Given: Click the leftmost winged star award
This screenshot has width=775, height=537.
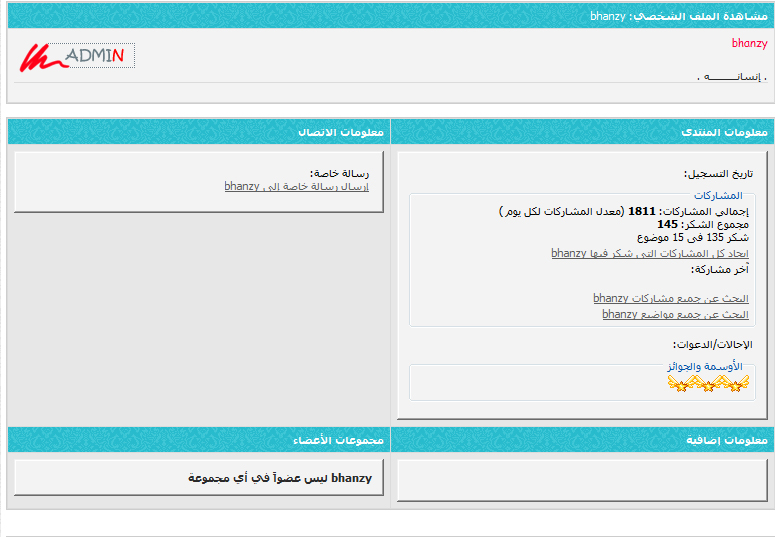Looking at the screenshot, I should click(681, 384).
